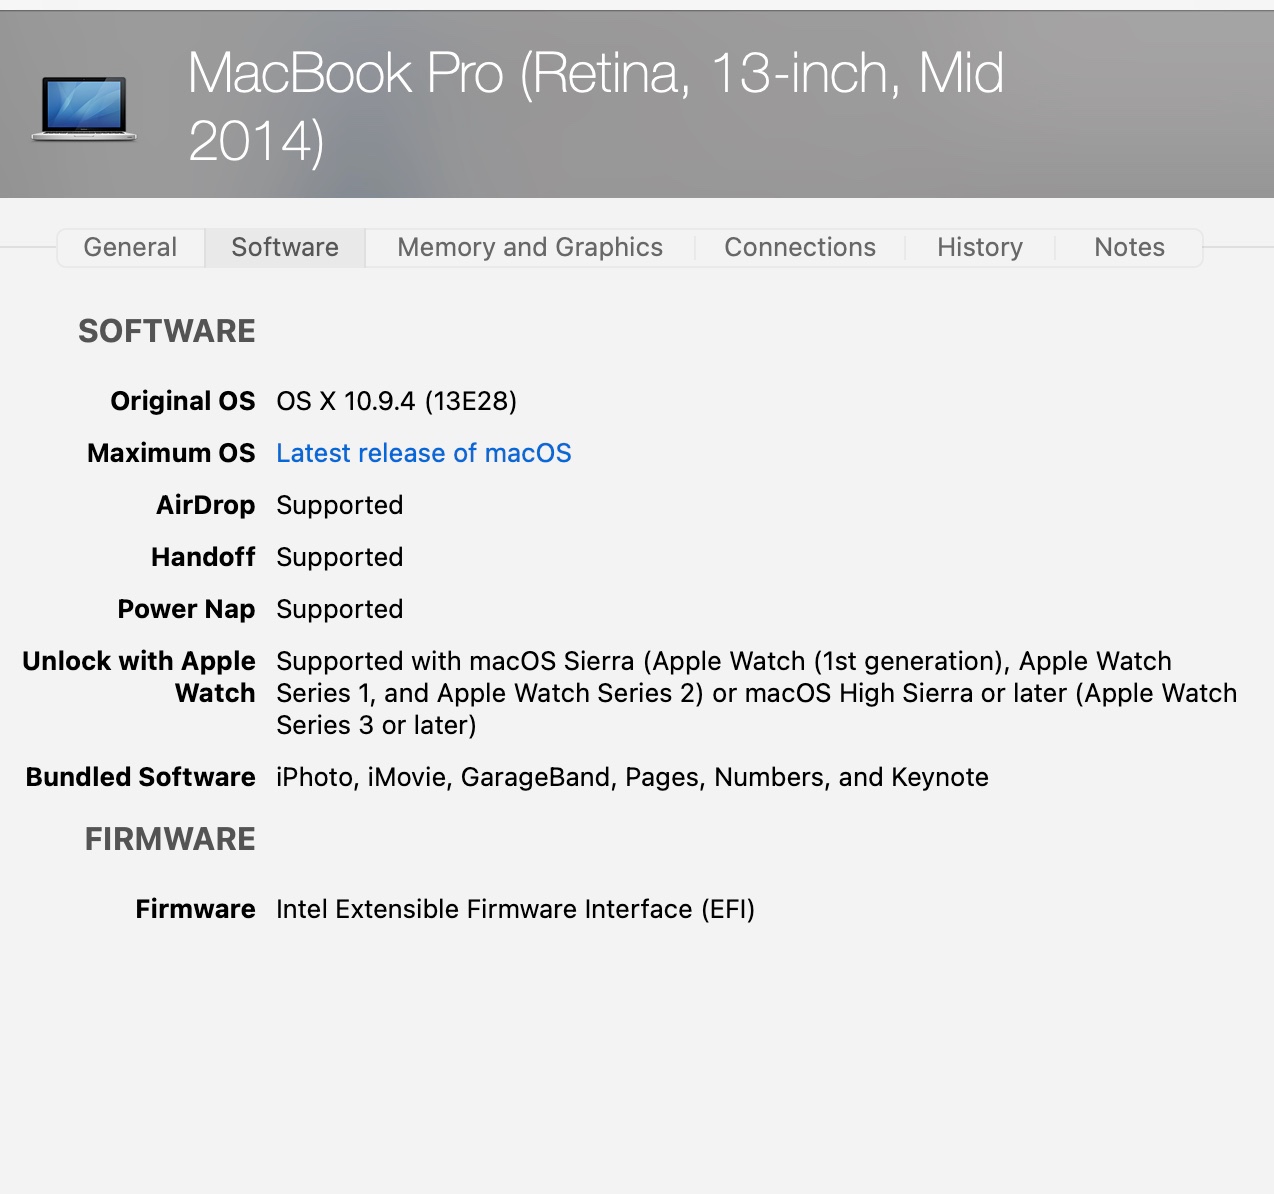Screen dimensions: 1274x1194
Task: Show the History tab
Action: click(980, 247)
